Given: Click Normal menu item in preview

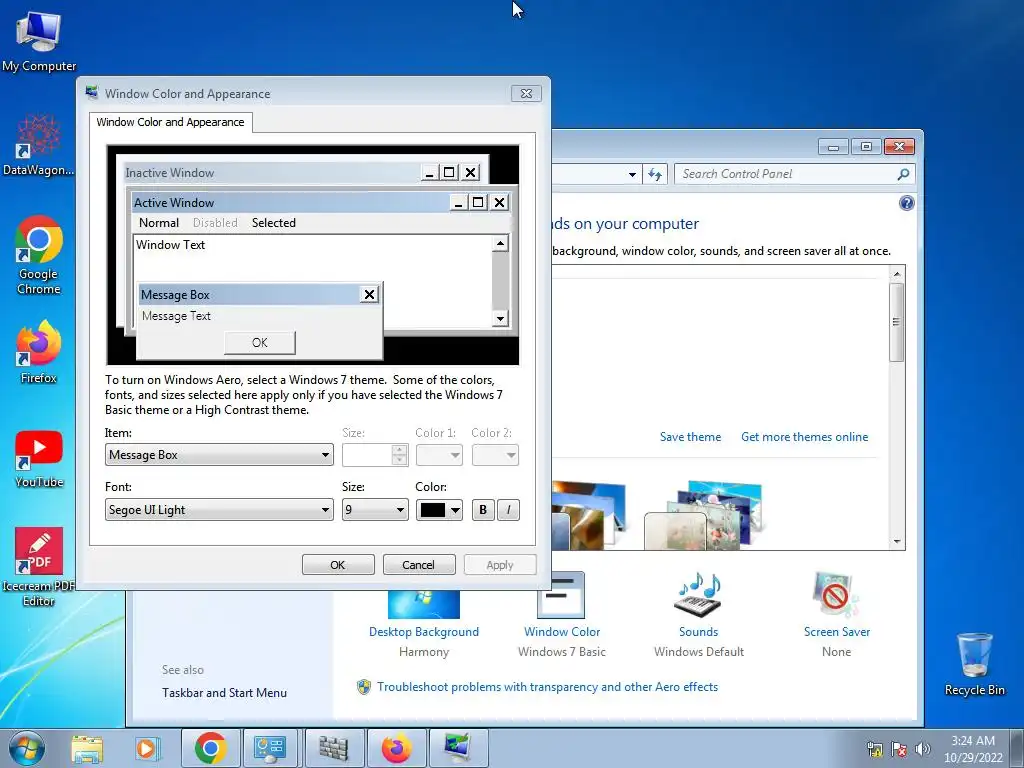Looking at the screenshot, I should [x=159, y=223].
